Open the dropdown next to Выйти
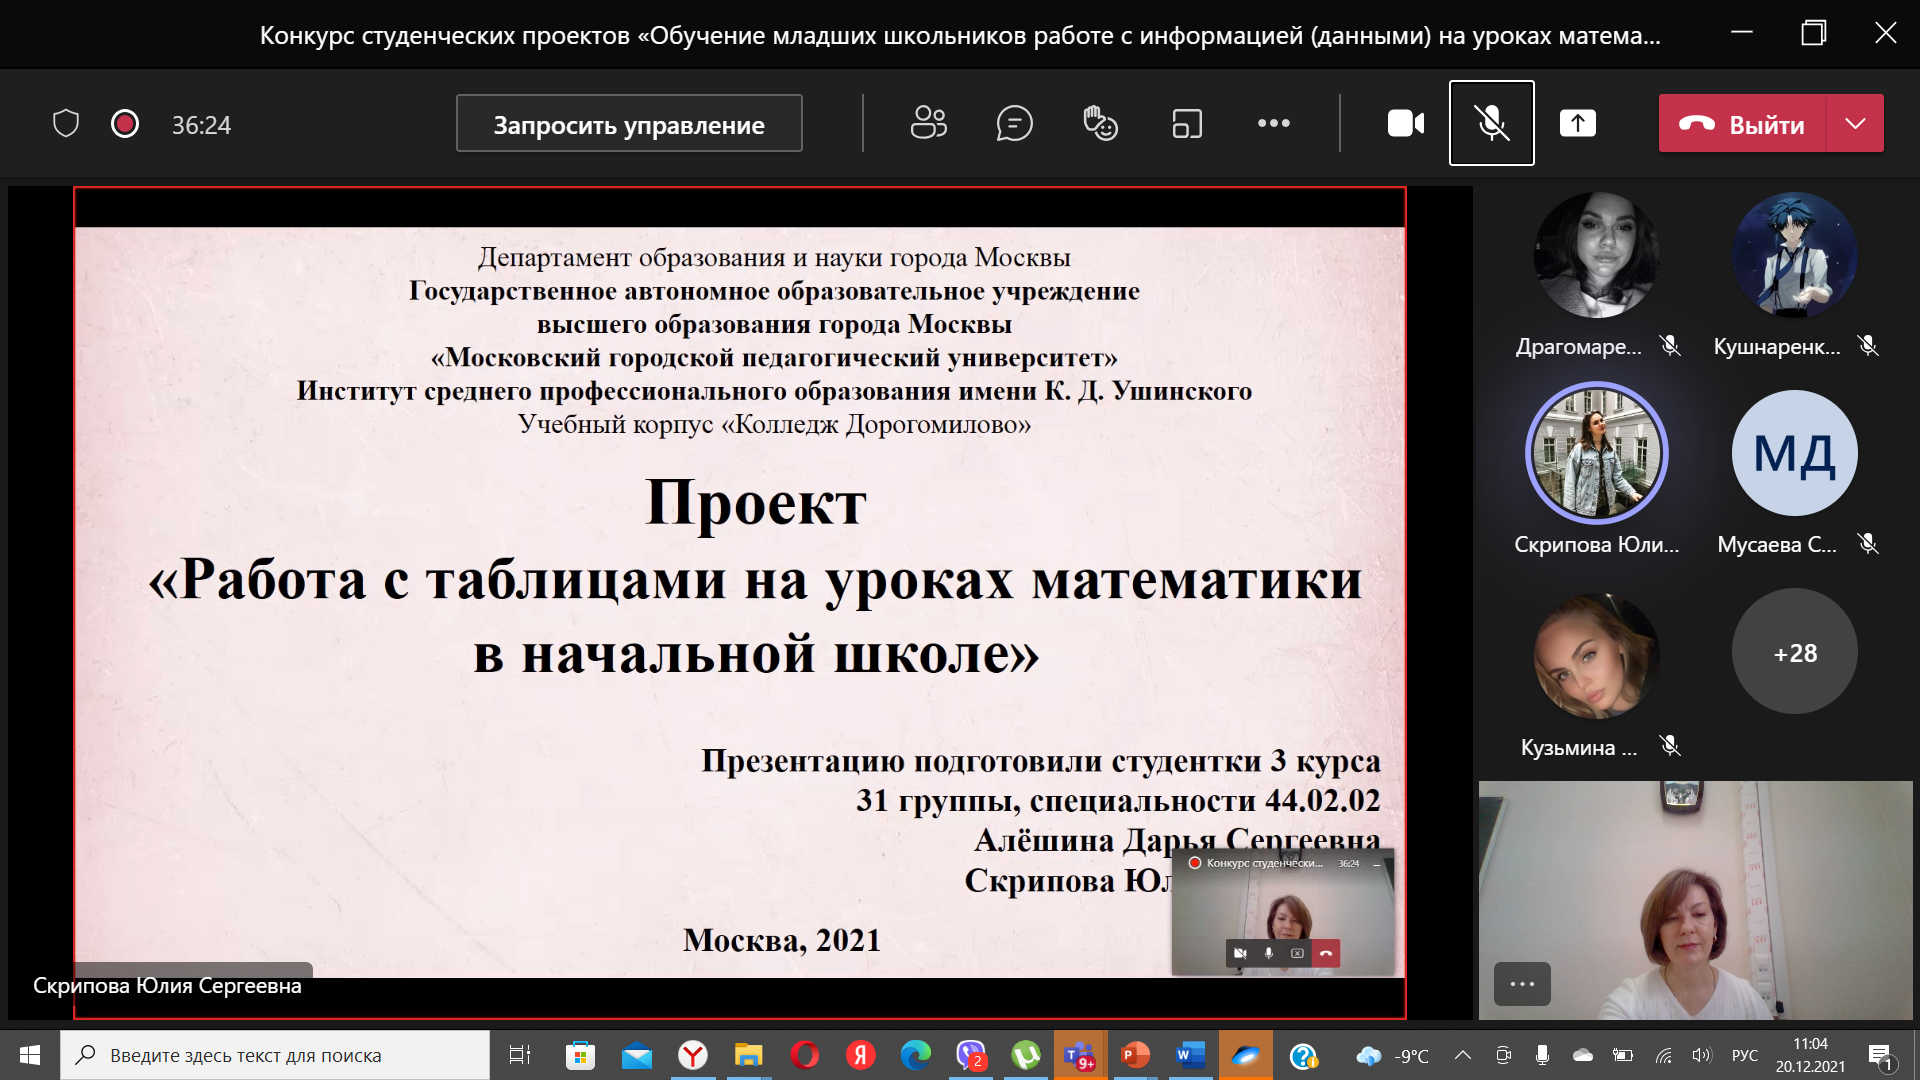This screenshot has height=1080, width=1920. point(1856,123)
